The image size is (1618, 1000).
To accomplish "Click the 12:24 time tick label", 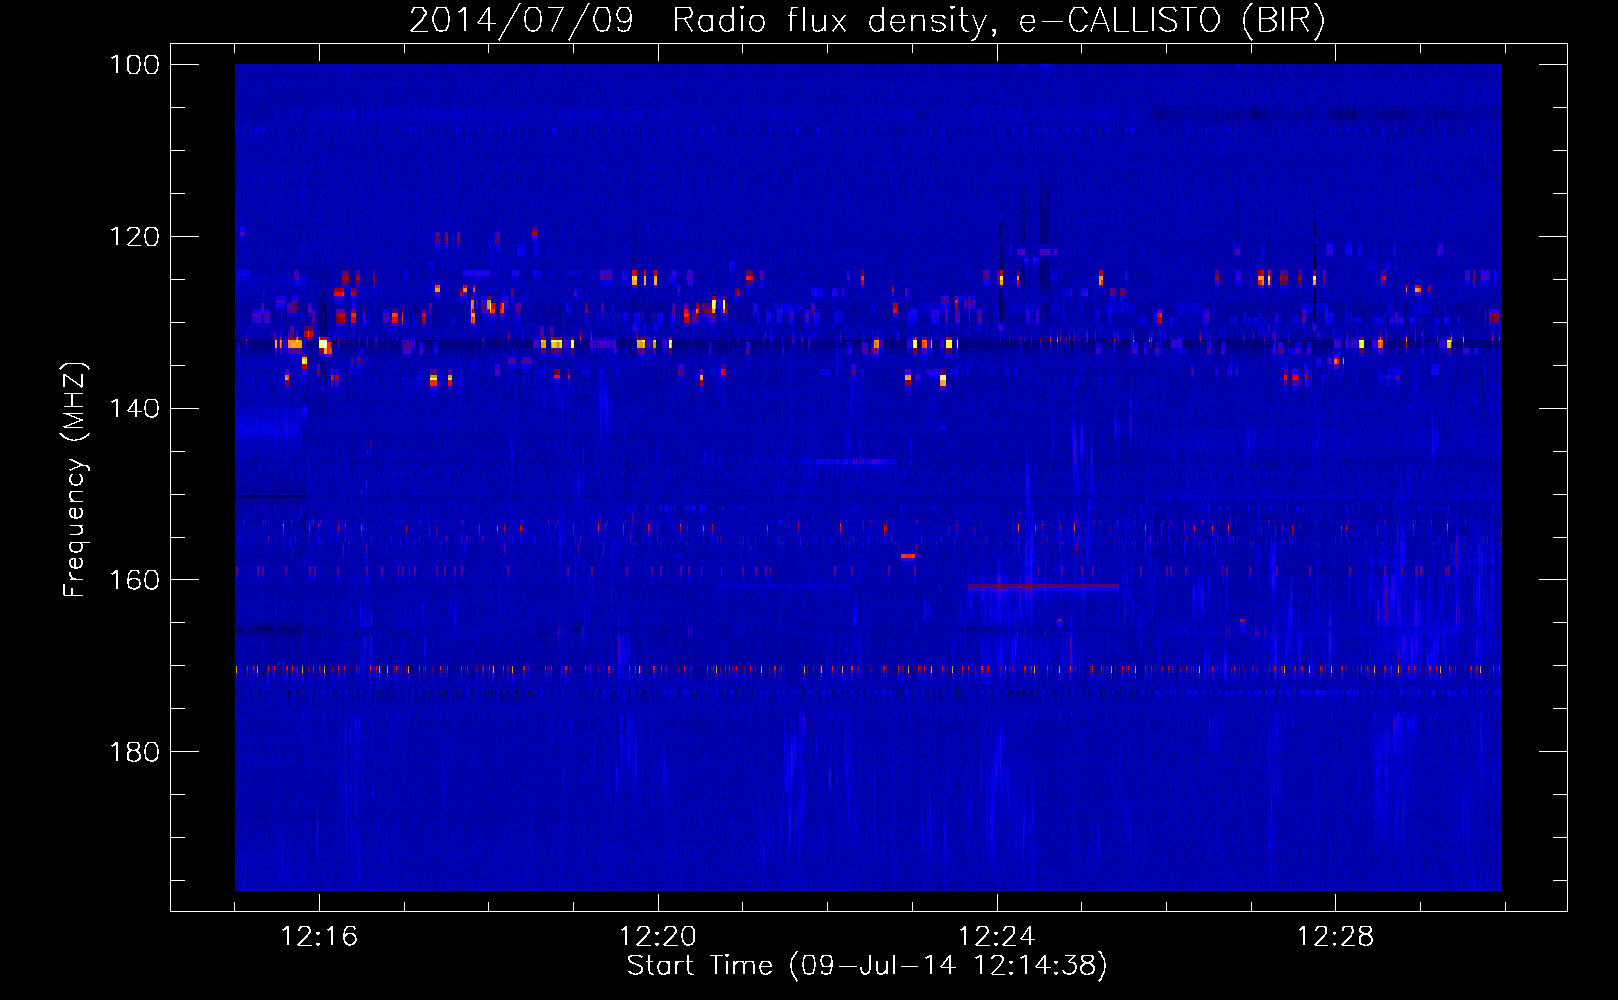I will (x=997, y=937).
